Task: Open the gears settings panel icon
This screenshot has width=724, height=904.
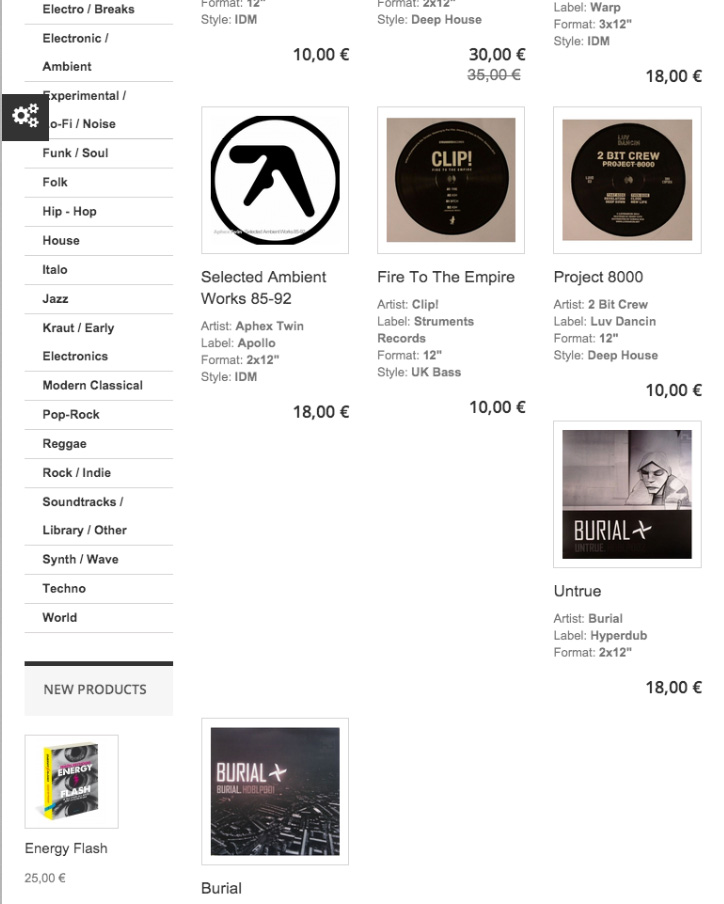Action: coord(25,117)
